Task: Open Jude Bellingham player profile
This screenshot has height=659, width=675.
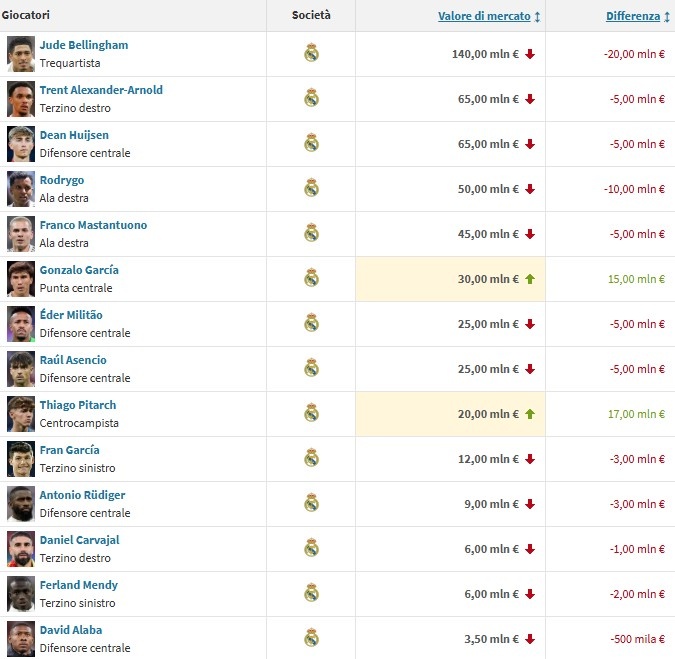Action: click(x=84, y=45)
